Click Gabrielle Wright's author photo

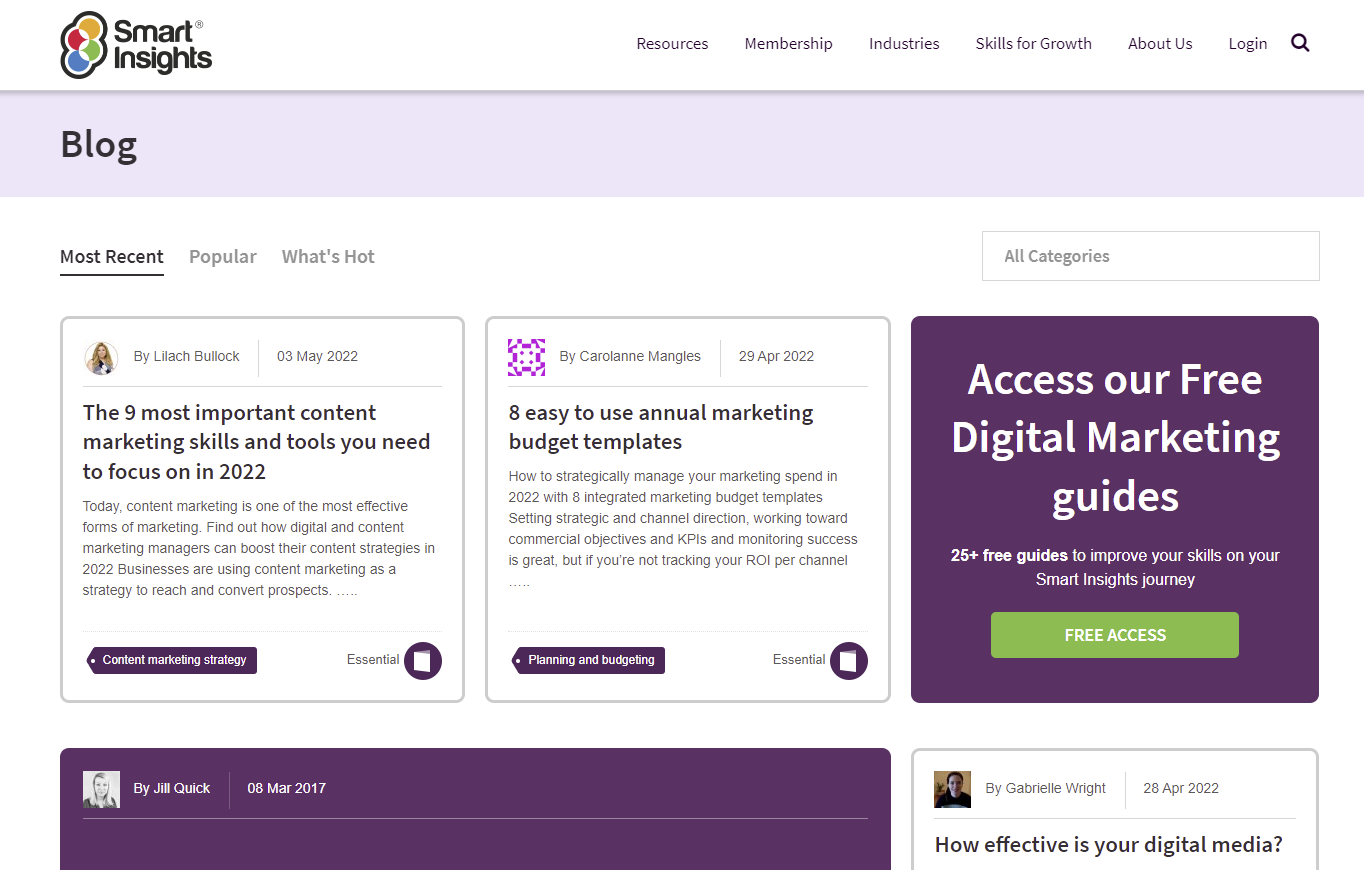click(953, 789)
